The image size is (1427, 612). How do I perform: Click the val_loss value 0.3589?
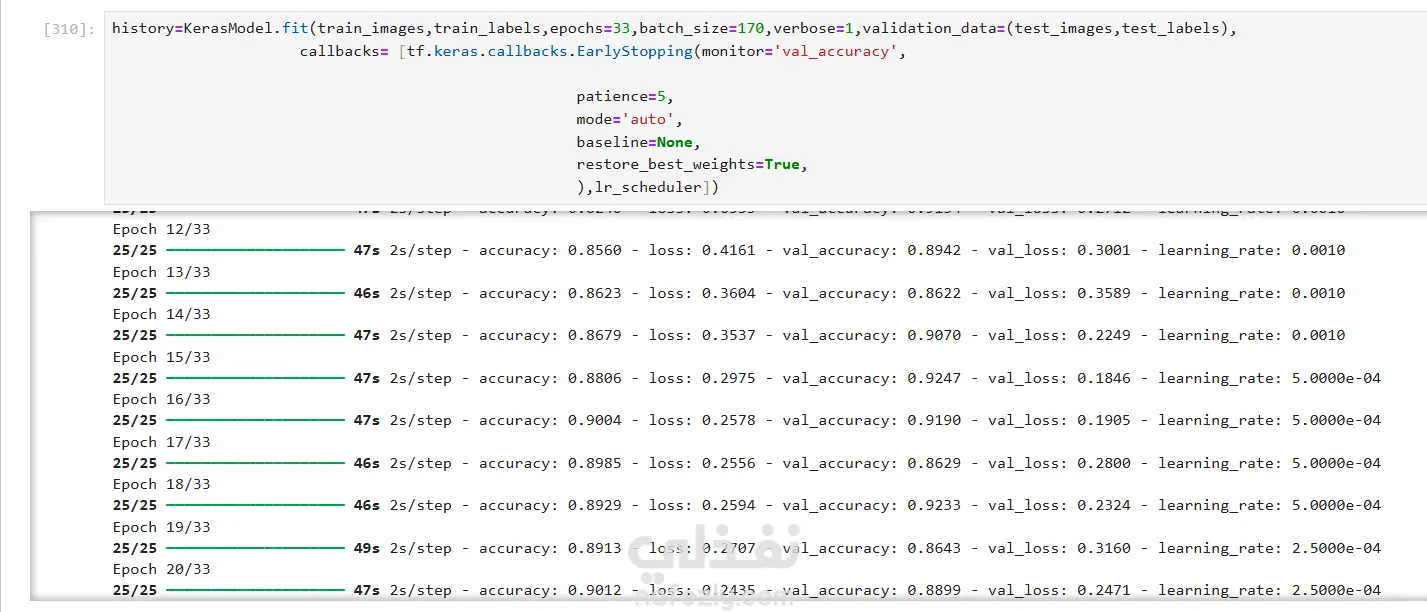pos(1103,293)
